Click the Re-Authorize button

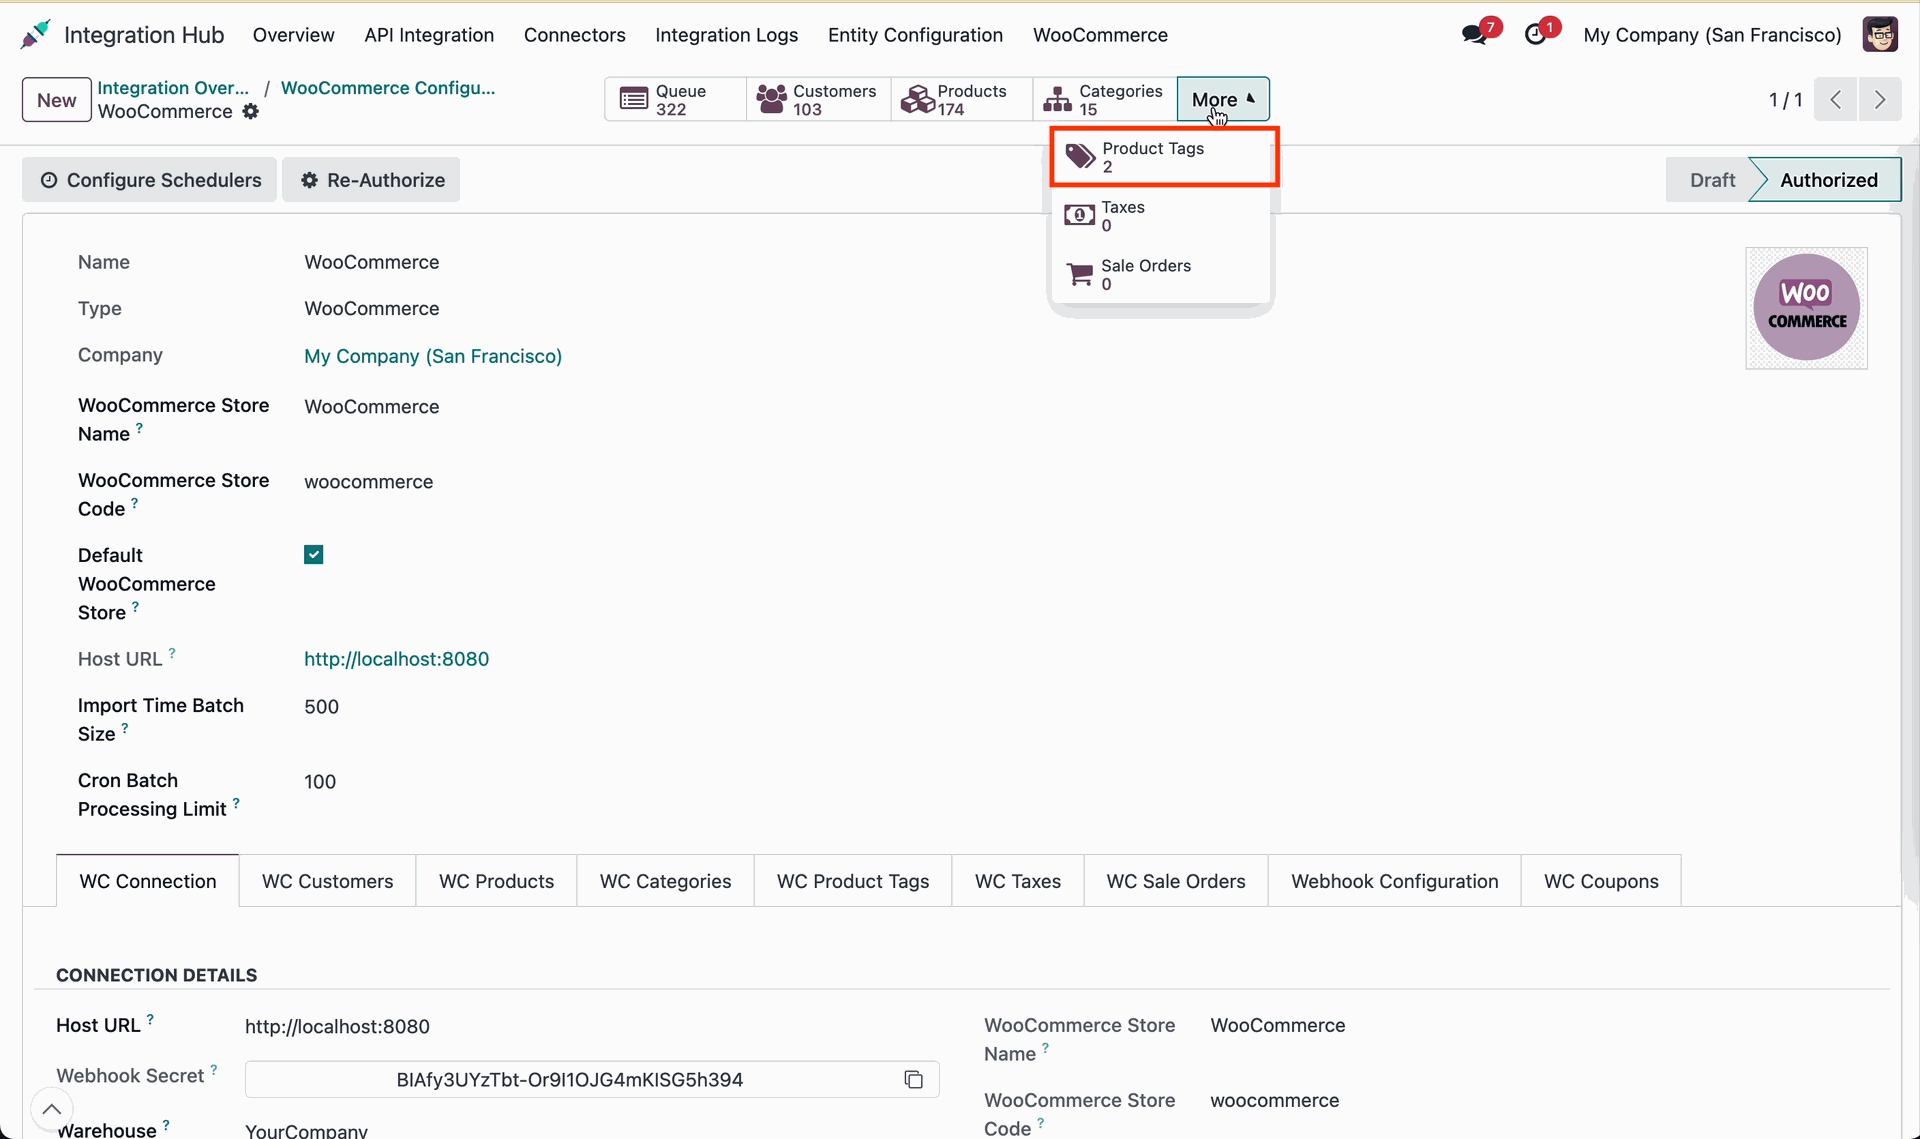coord(371,180)
